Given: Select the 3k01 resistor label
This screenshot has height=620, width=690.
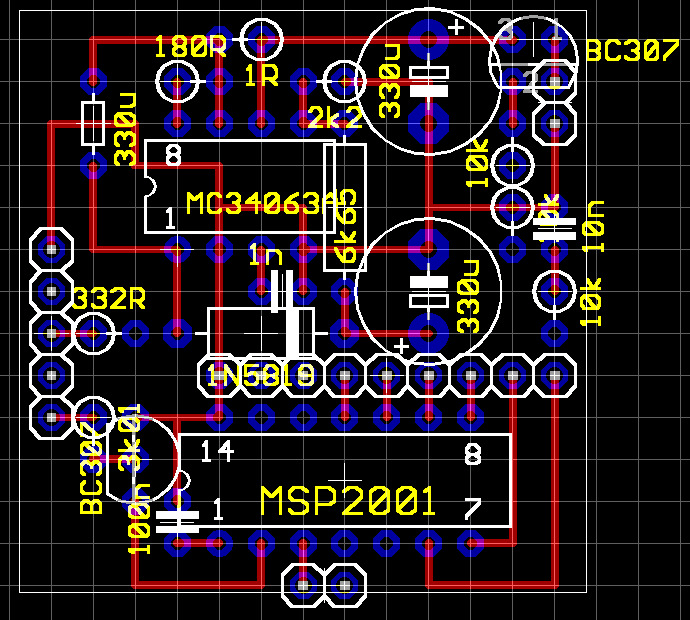Looking at the screenshot, I should [129, 437].
